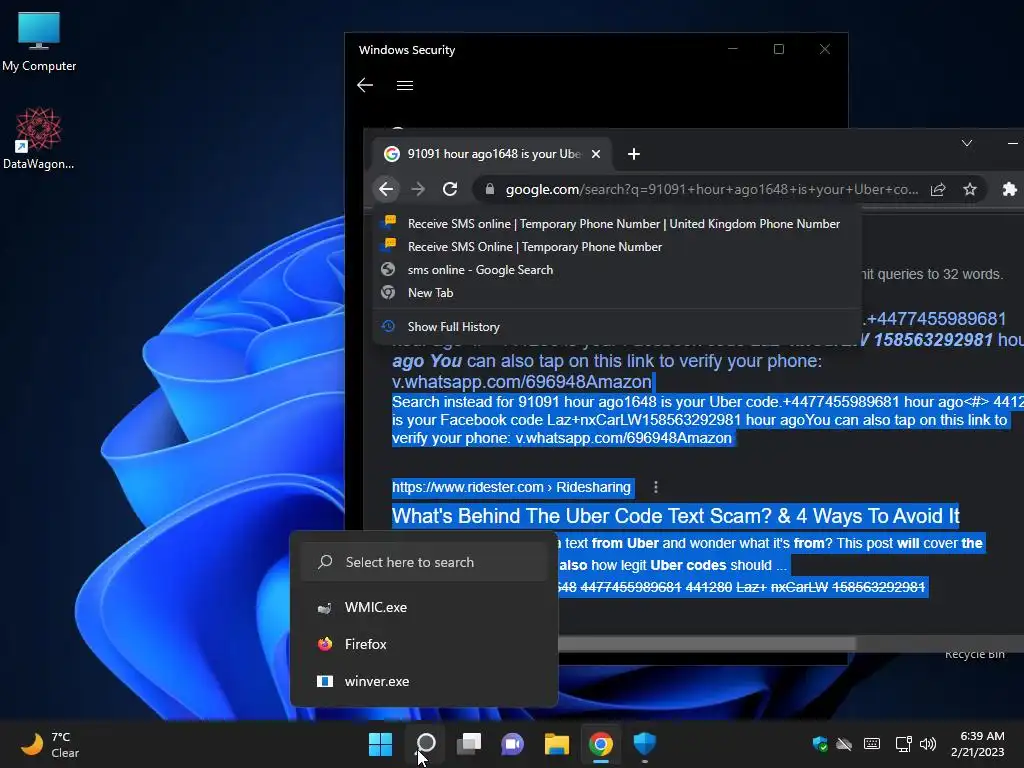Click Chrome's forward navigation arrow
Screen dimensions: 1024x768
point(418,189)
